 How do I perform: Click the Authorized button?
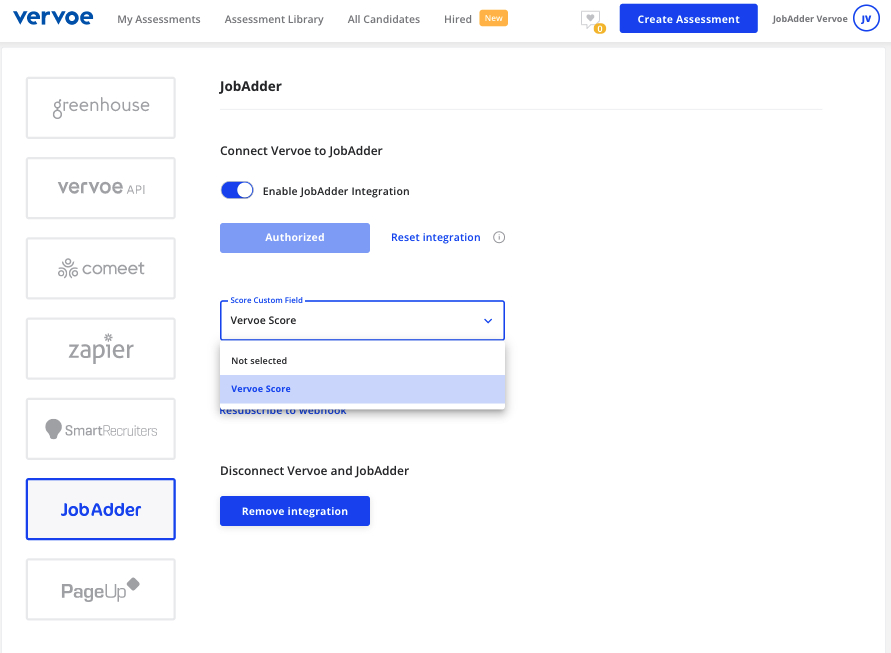pyautogui.click(x=295, y=238)
